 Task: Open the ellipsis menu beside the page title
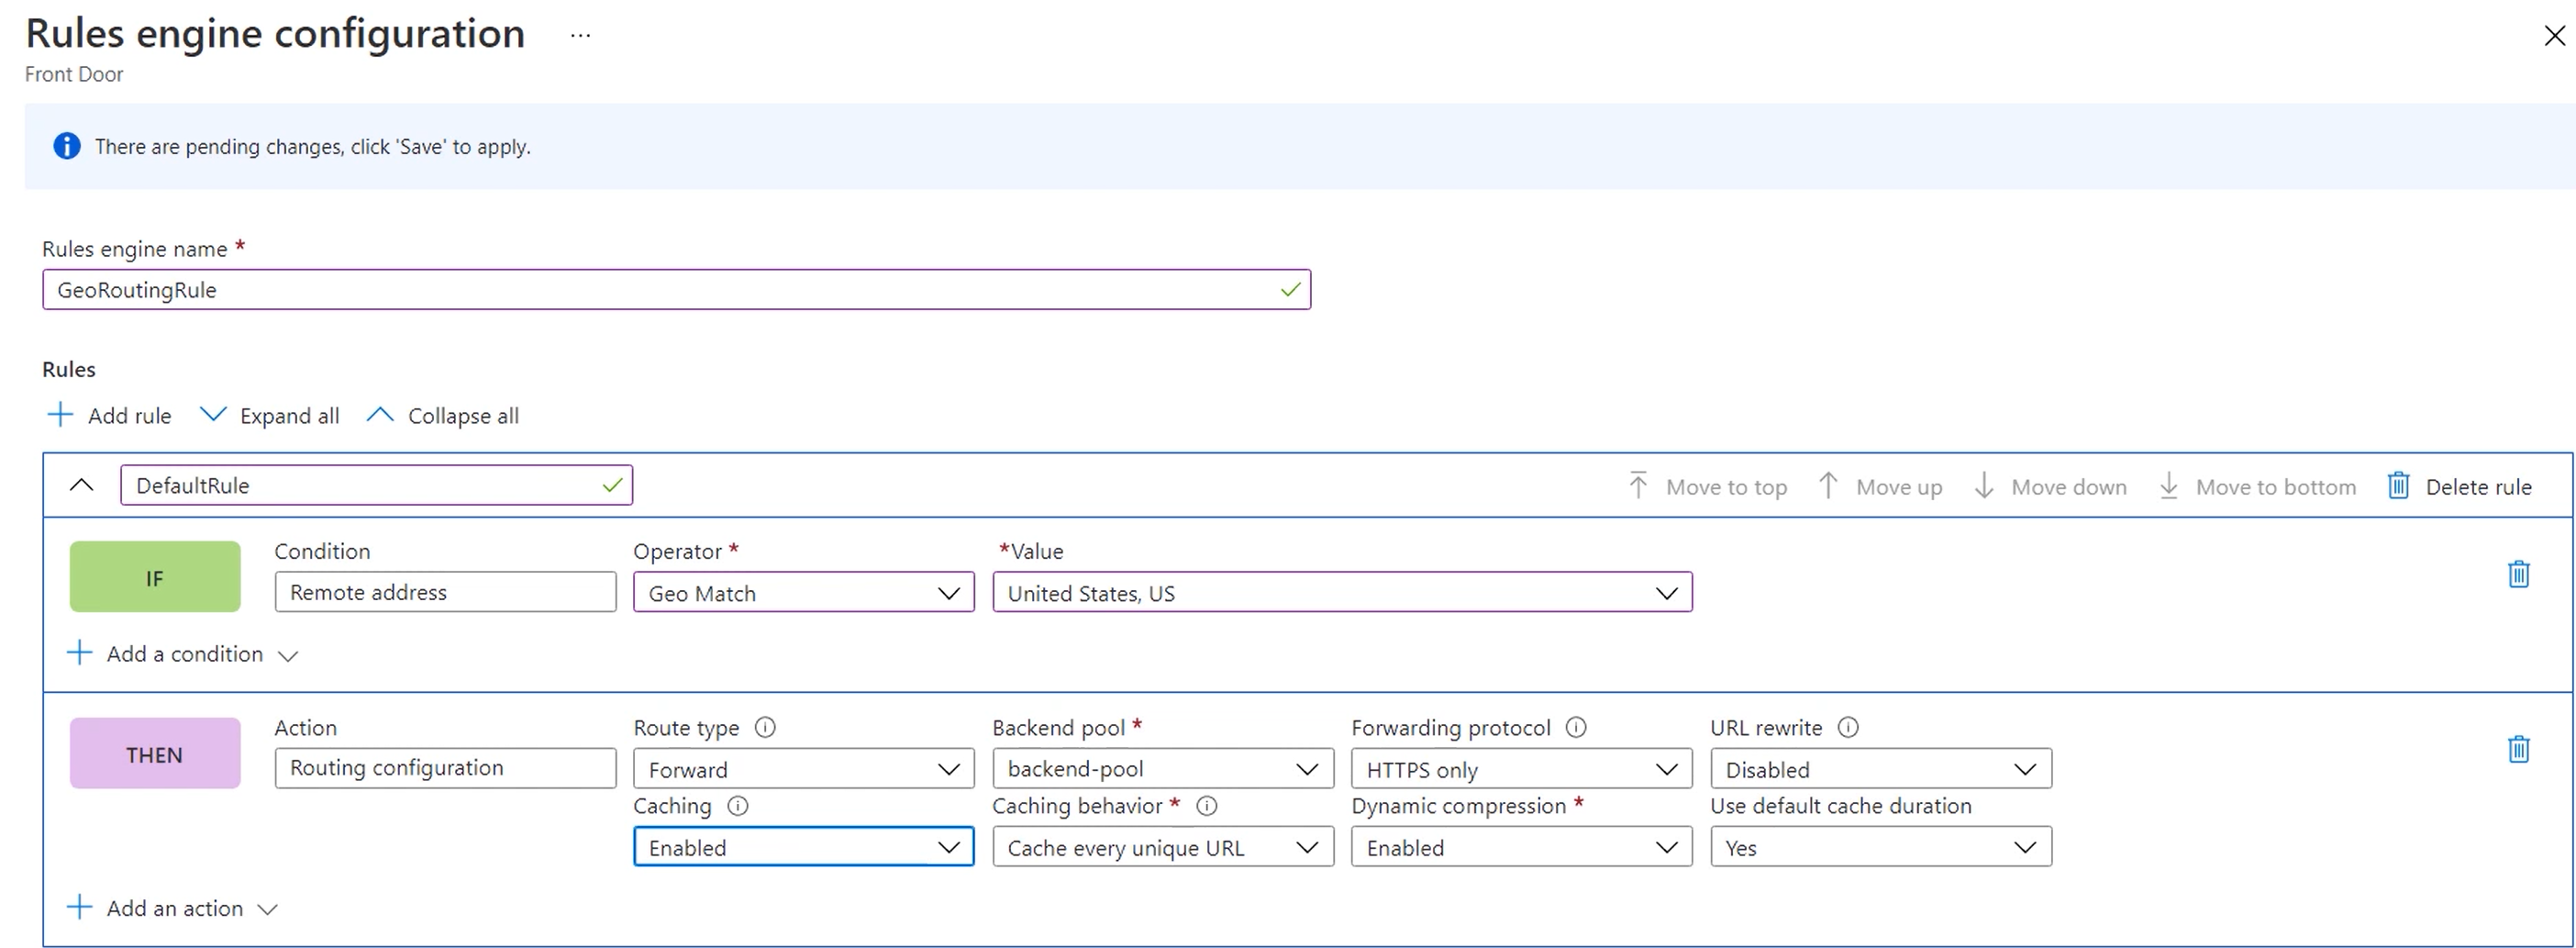(x=580, y=35)
